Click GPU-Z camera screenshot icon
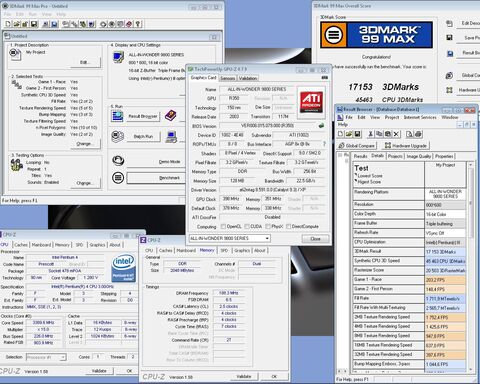480x384 pixels. 324,78
